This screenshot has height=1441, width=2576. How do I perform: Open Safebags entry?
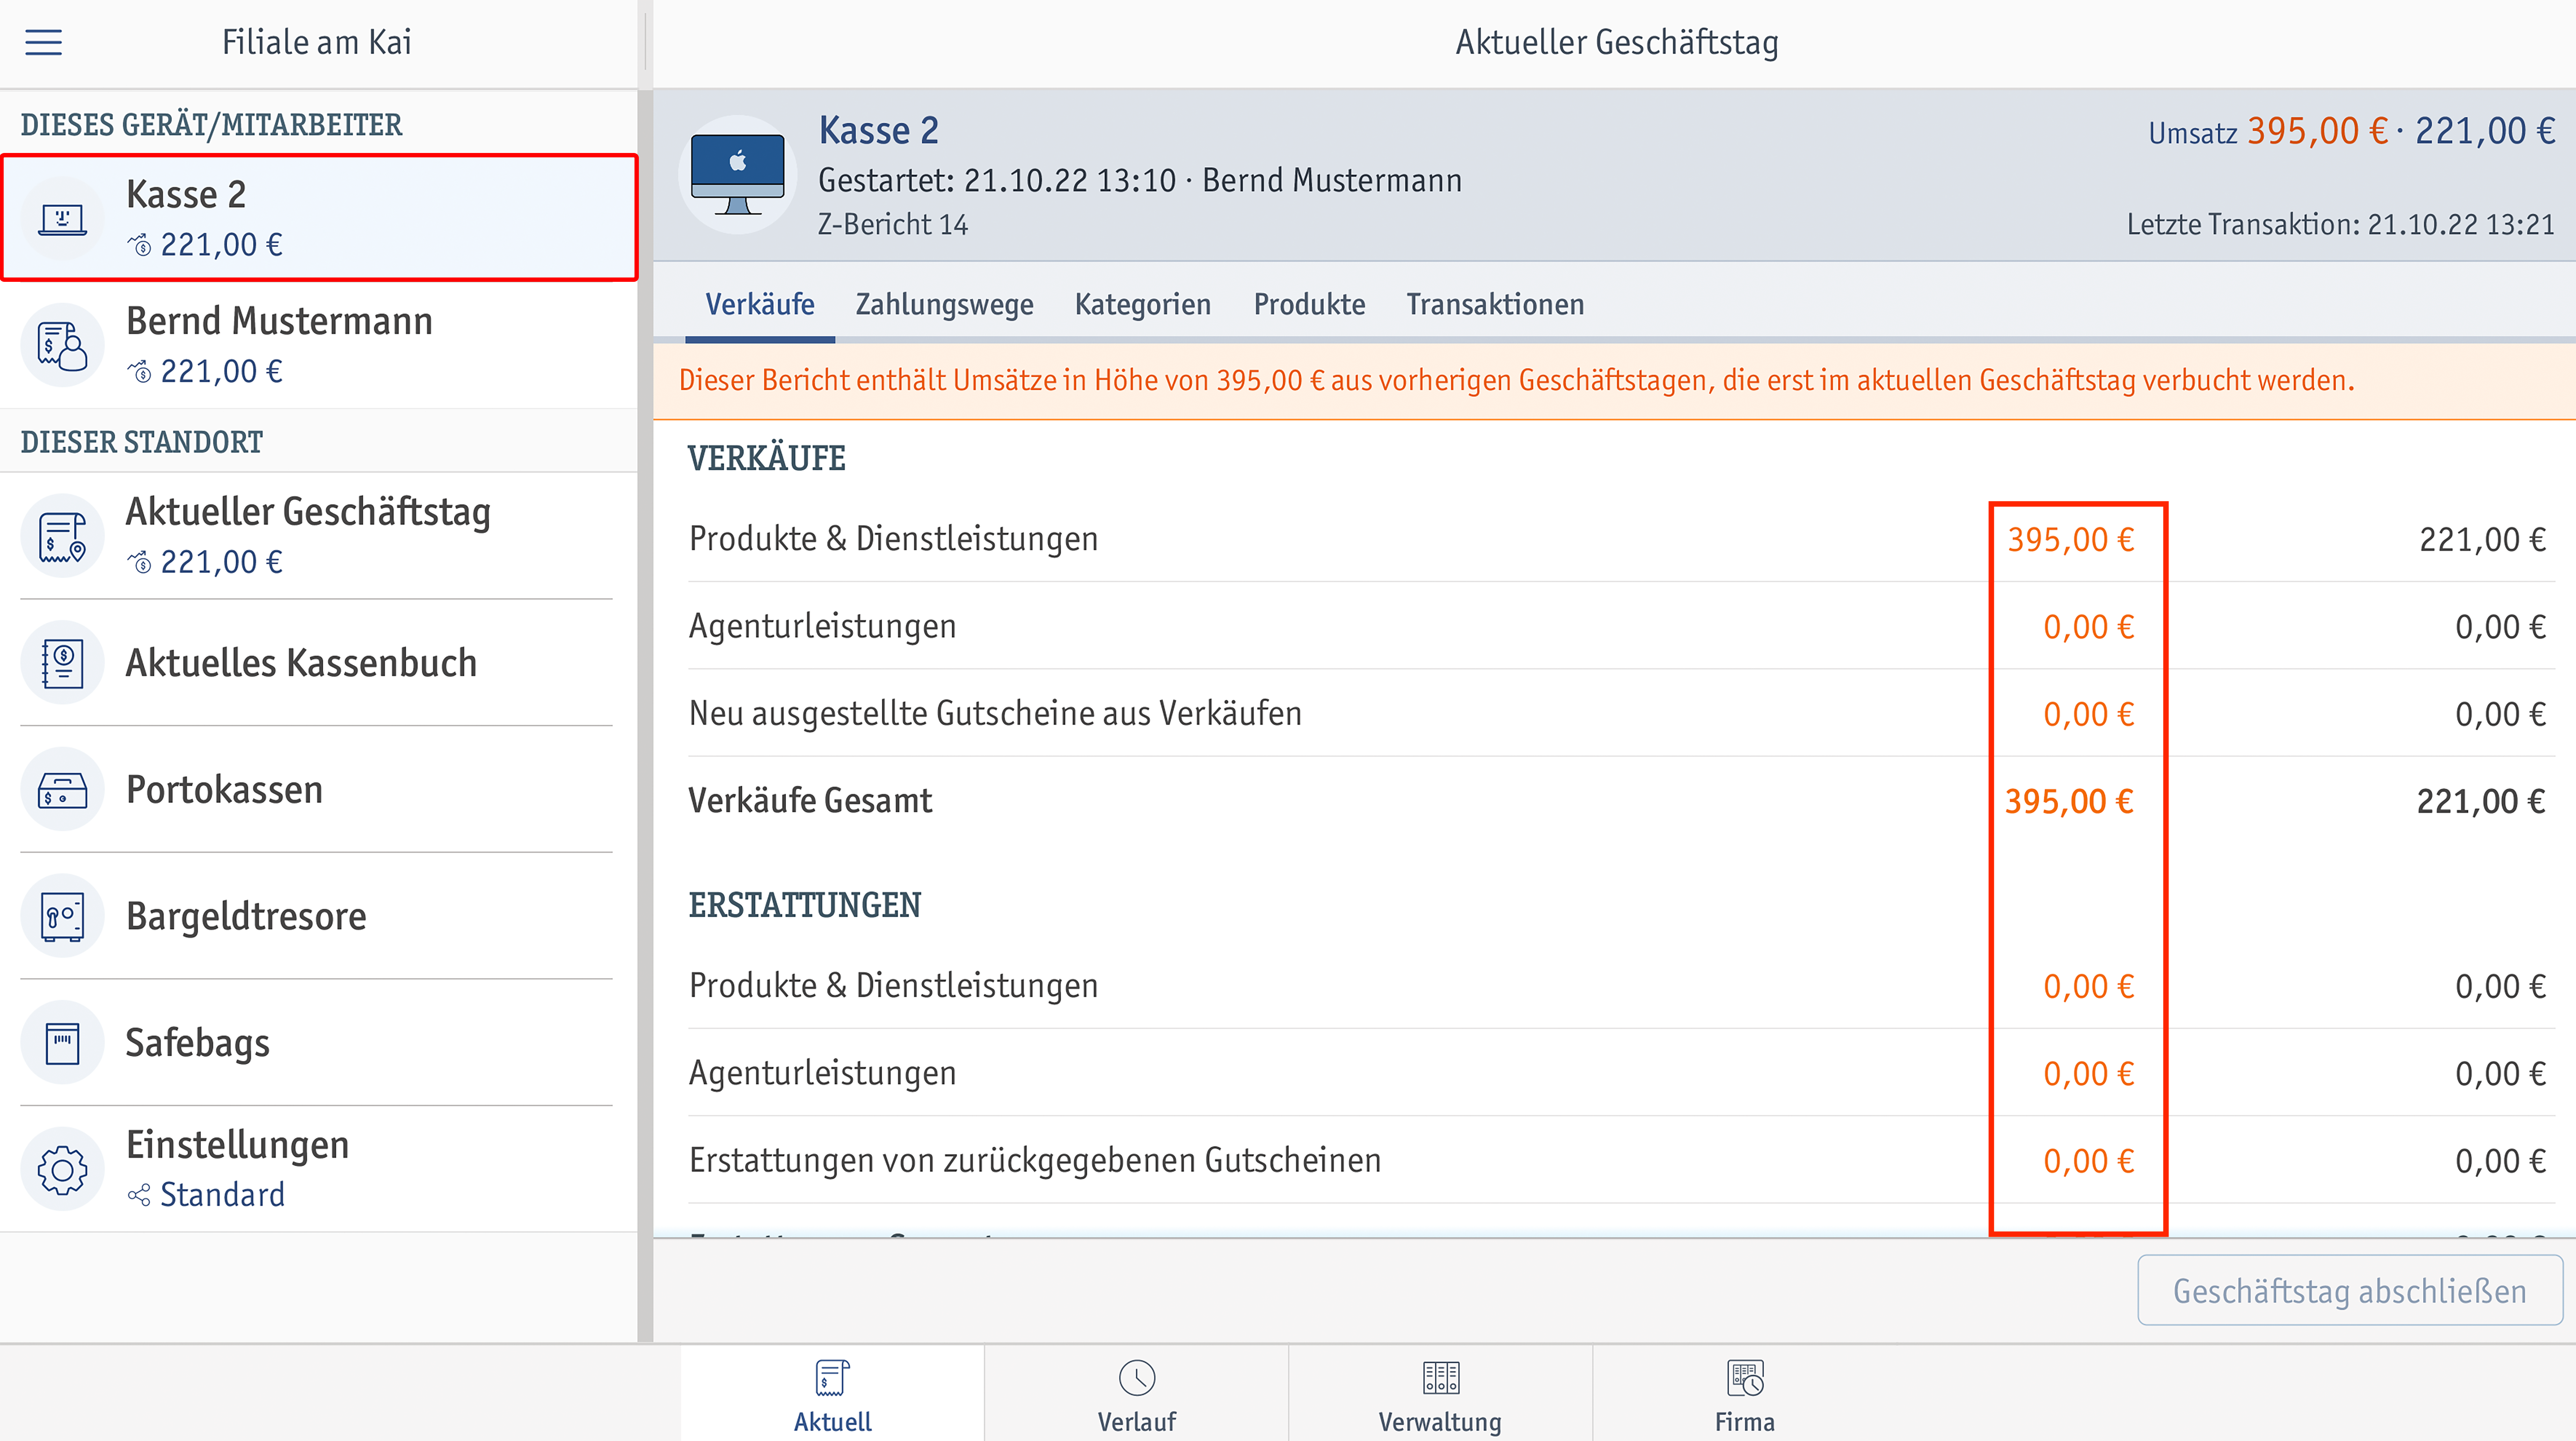pyautogui.click(x=319, y=1043)
